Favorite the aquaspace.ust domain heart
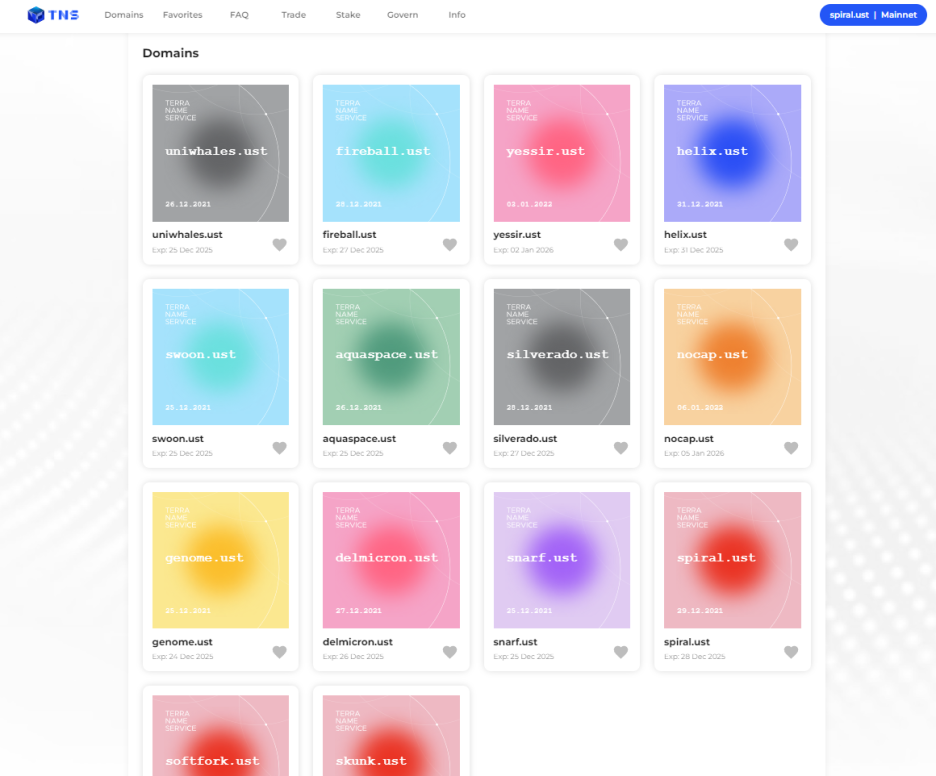The height and width of the screenshot is (776, 936). (x=450, y=448)
